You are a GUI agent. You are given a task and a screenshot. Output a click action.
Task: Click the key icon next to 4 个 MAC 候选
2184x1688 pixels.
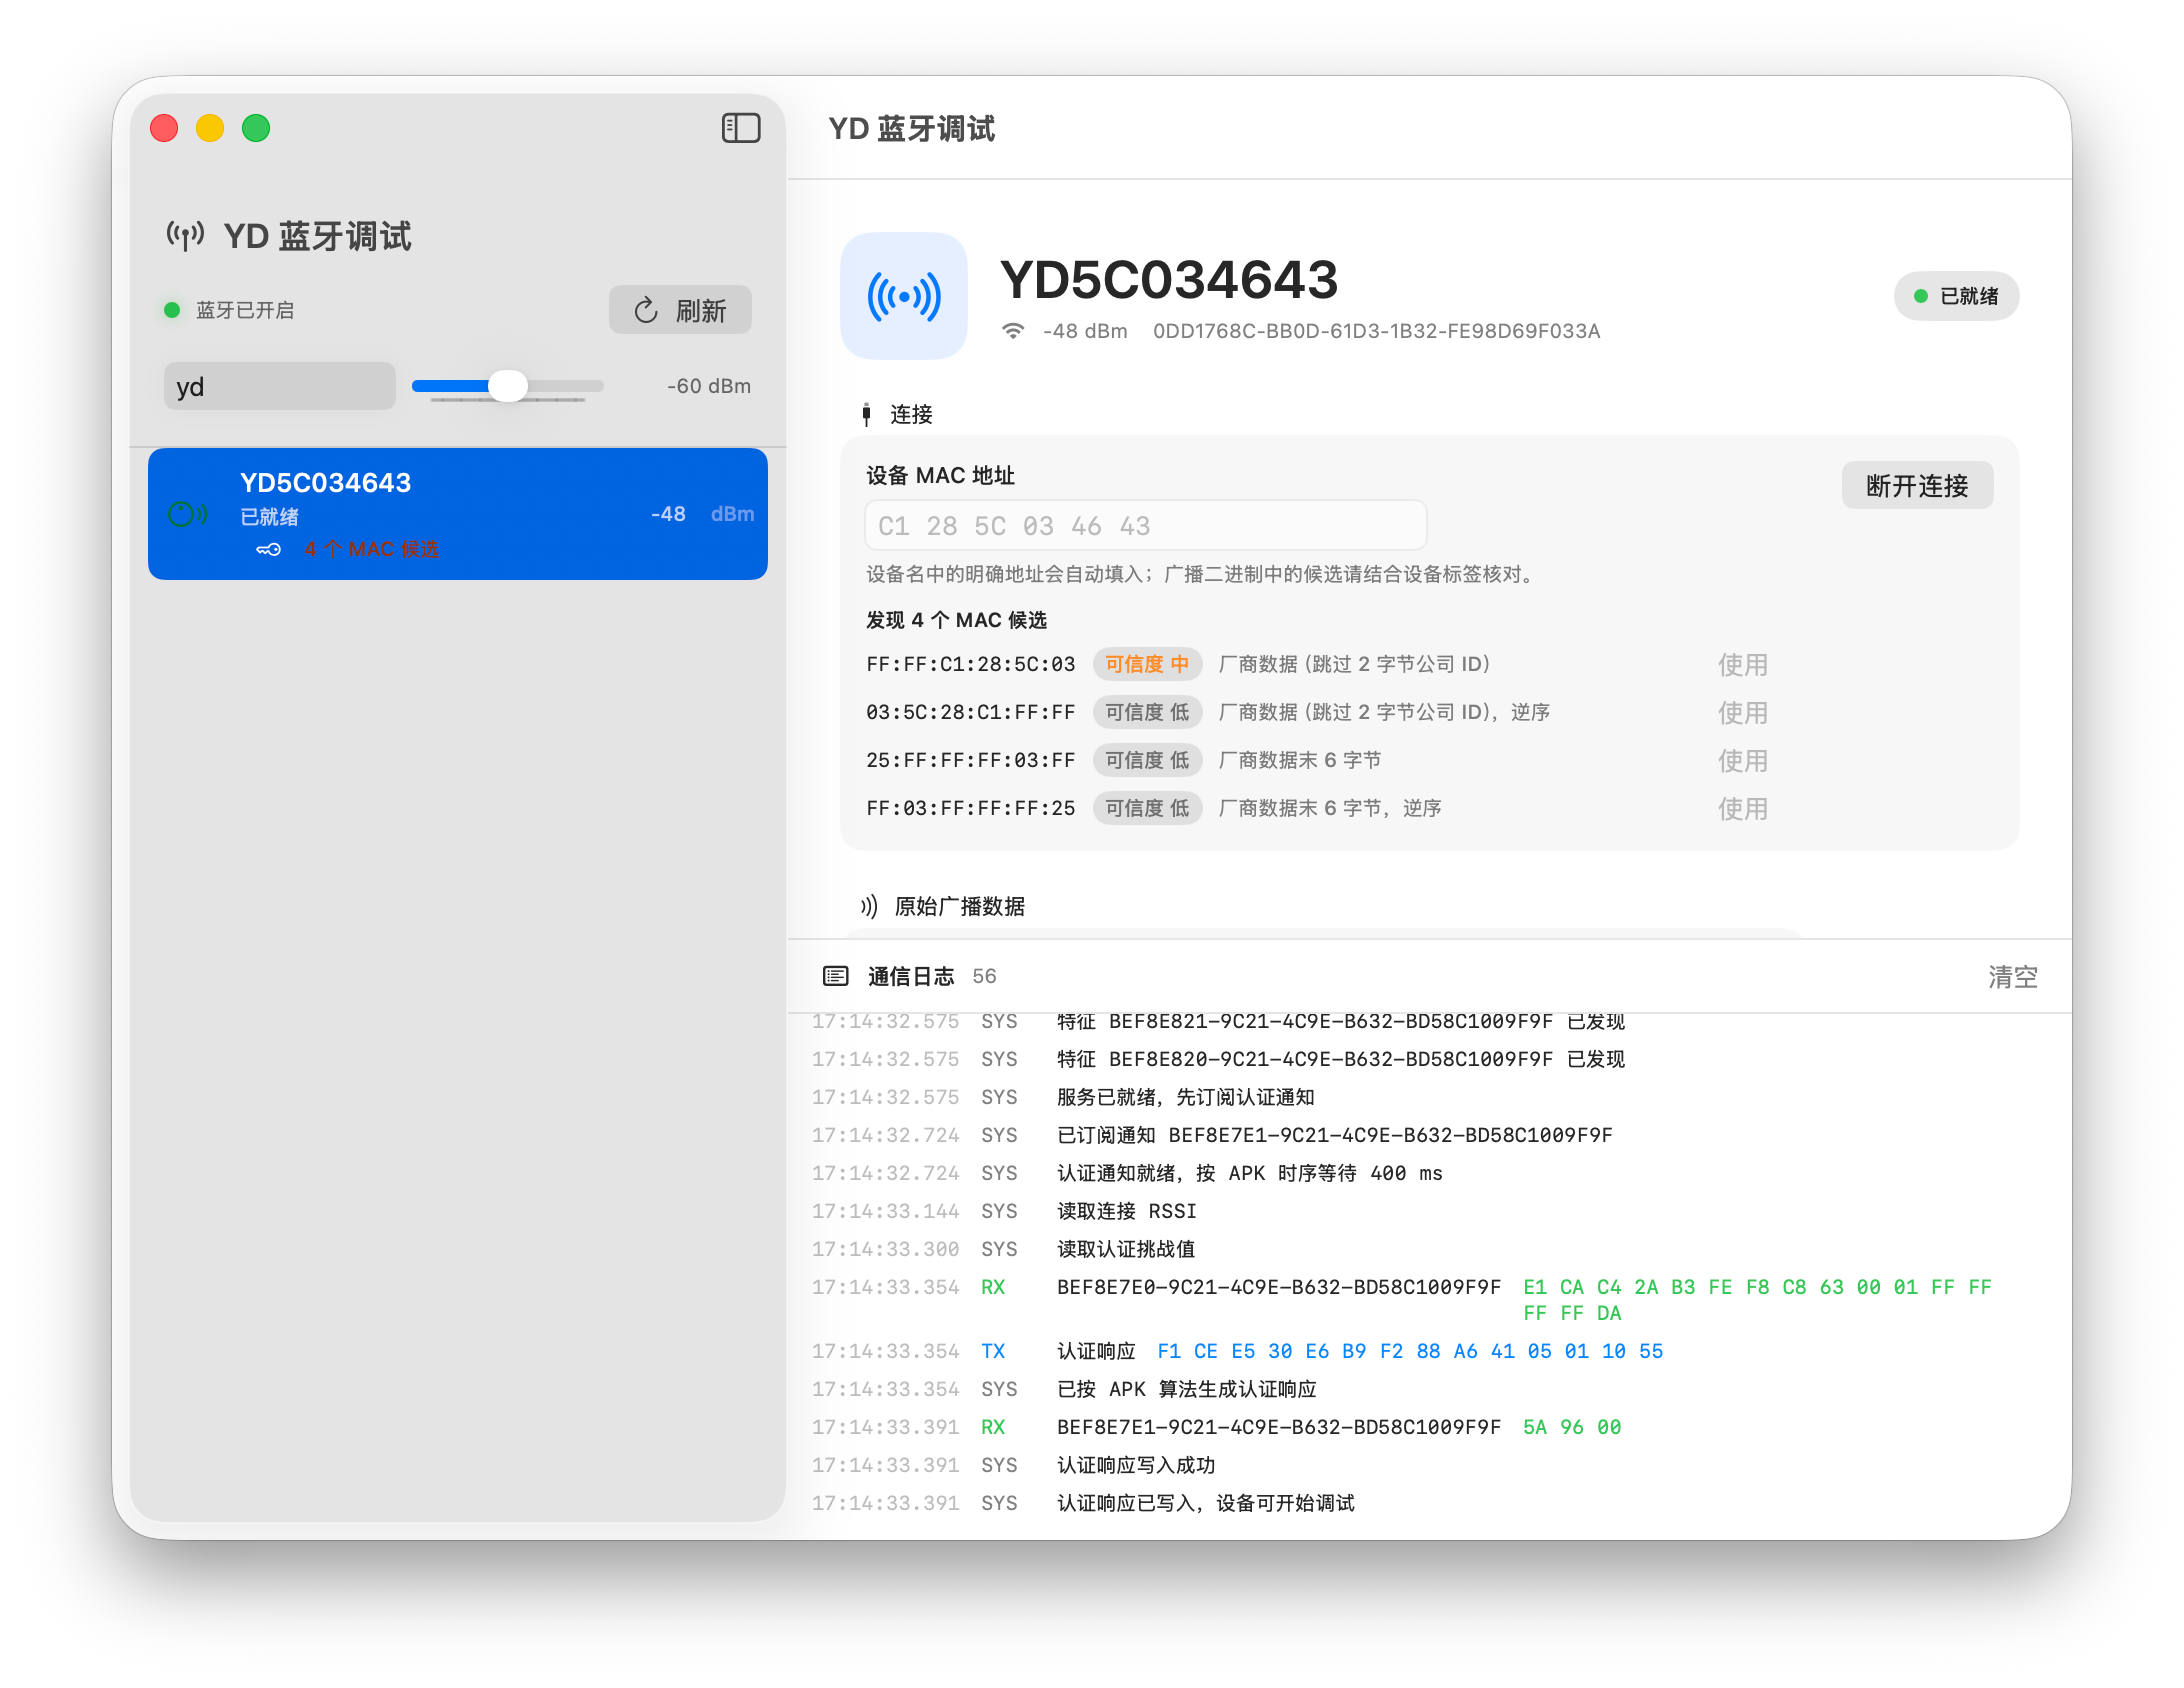pos(269,549)
